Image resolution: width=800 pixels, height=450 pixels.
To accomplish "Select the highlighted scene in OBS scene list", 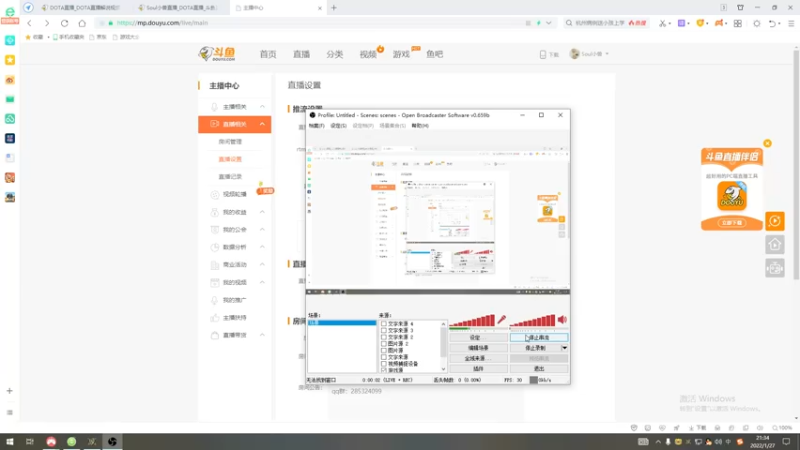I will point(342,323).
